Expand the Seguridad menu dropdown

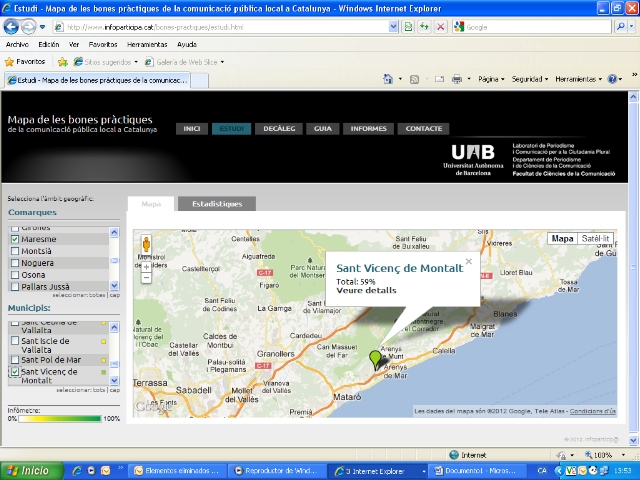tap(530, 79)
